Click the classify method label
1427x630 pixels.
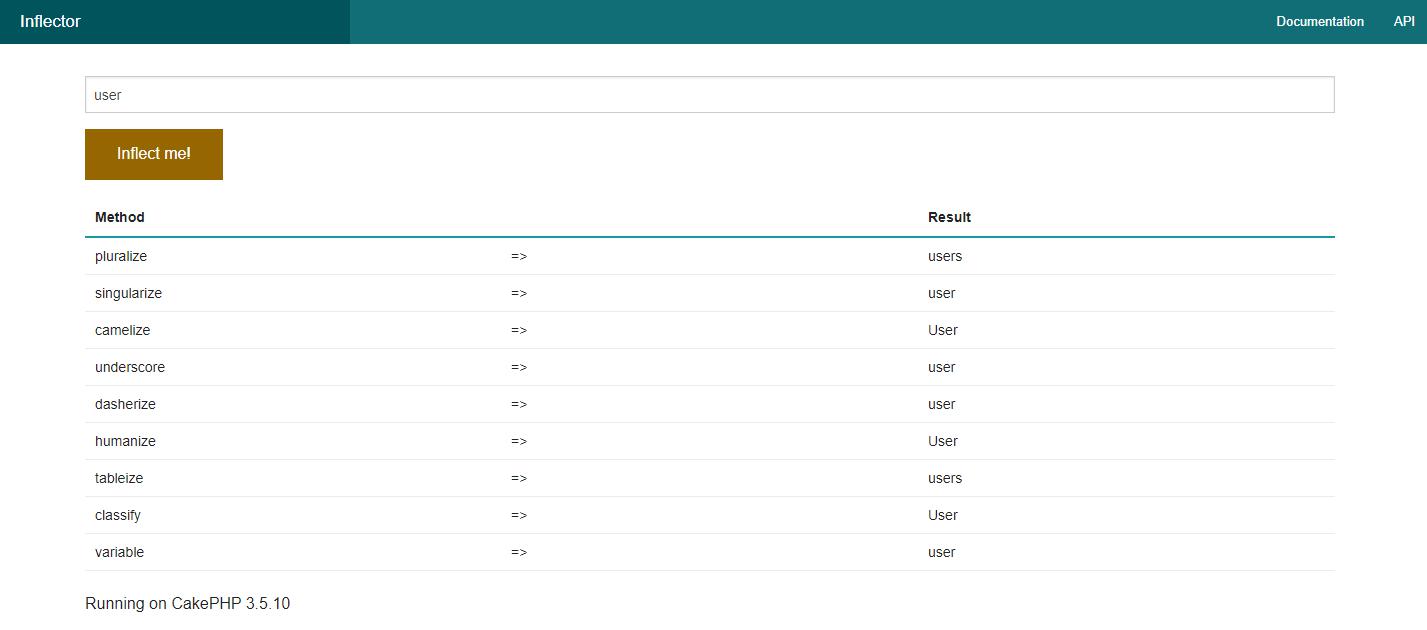point(118,515)
